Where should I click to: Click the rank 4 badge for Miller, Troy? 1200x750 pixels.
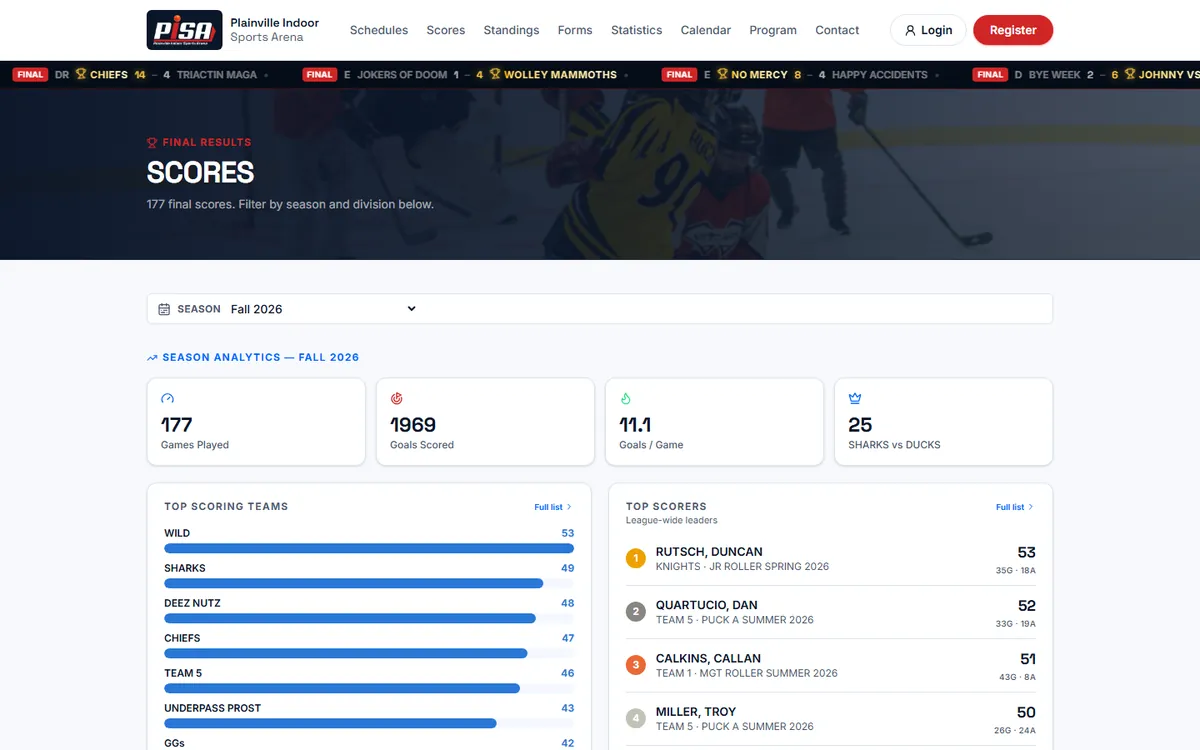point(635,718)
